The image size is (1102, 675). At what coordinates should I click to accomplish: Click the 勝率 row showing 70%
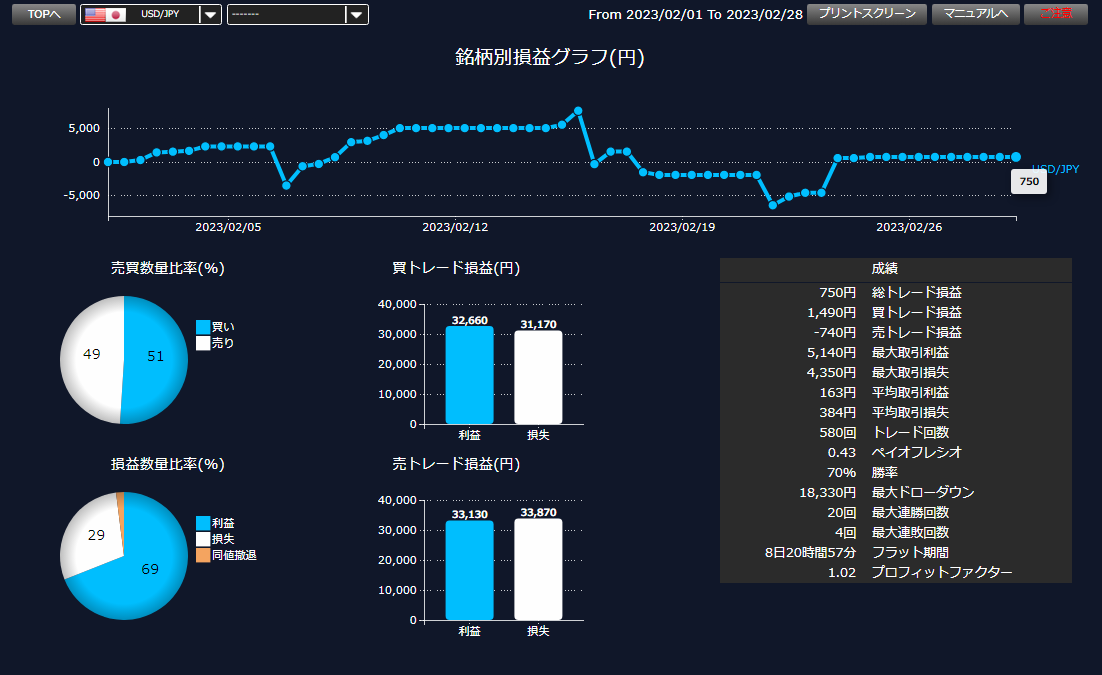895,472
